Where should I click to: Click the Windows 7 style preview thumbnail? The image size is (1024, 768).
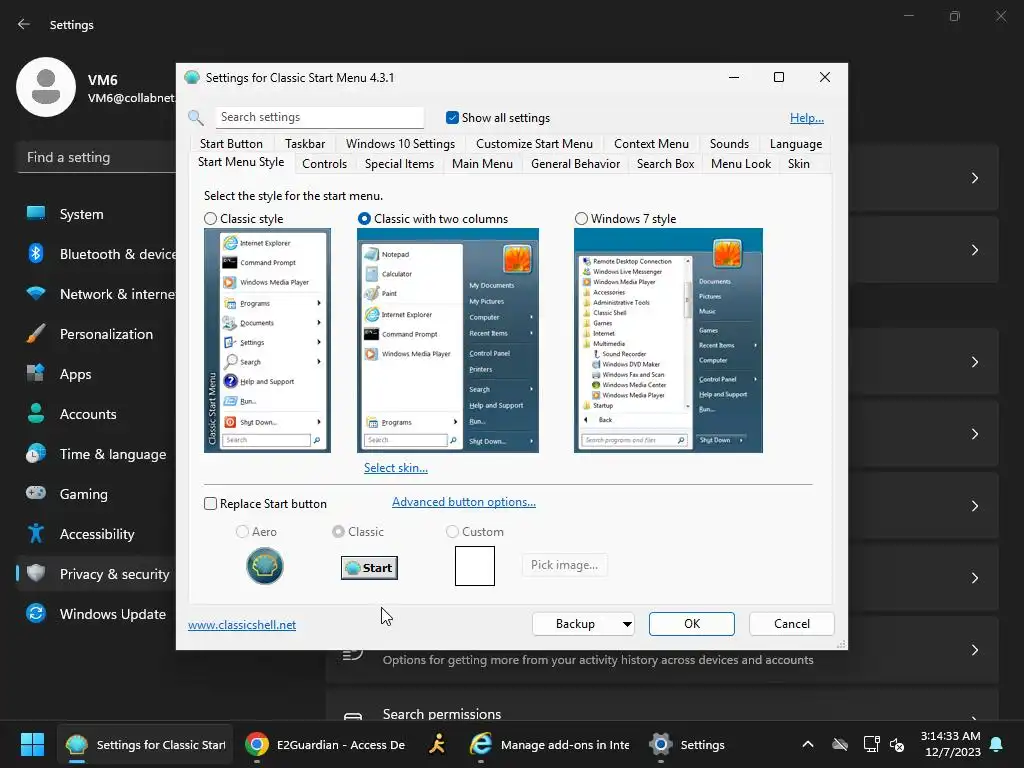668,340
